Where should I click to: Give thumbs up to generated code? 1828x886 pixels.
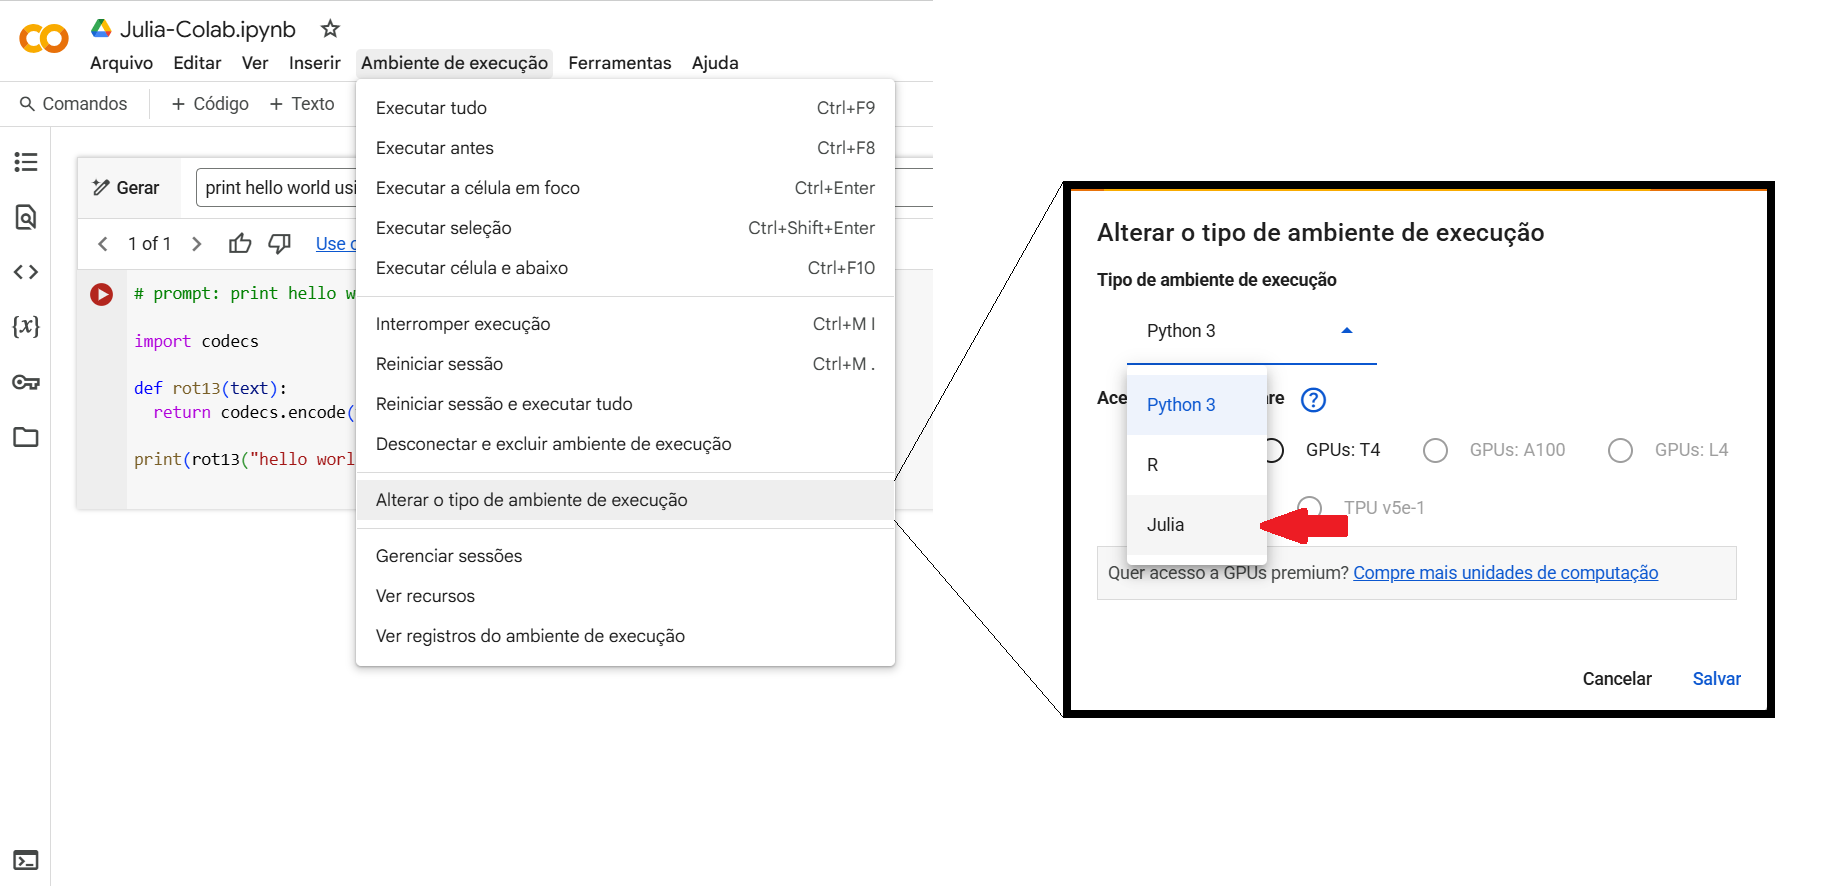(240, 244)
